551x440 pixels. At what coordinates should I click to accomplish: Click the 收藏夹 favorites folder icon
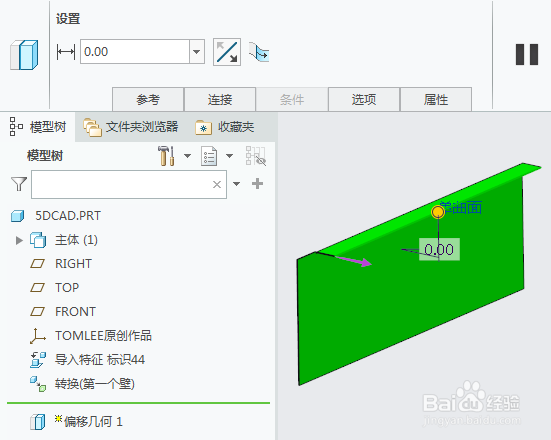point(203,128)
